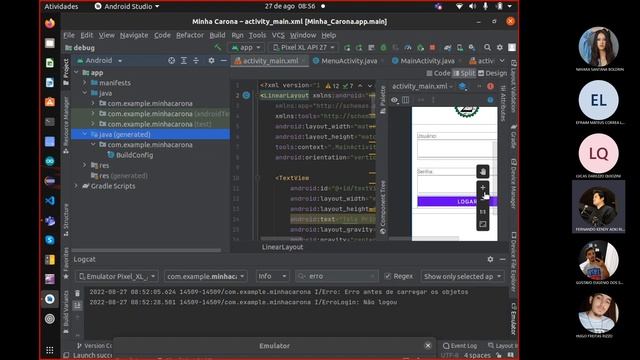This screenshot has width=640, height=360.
Task: Hide the Project panel with minus icon
Action: (223, 60)
